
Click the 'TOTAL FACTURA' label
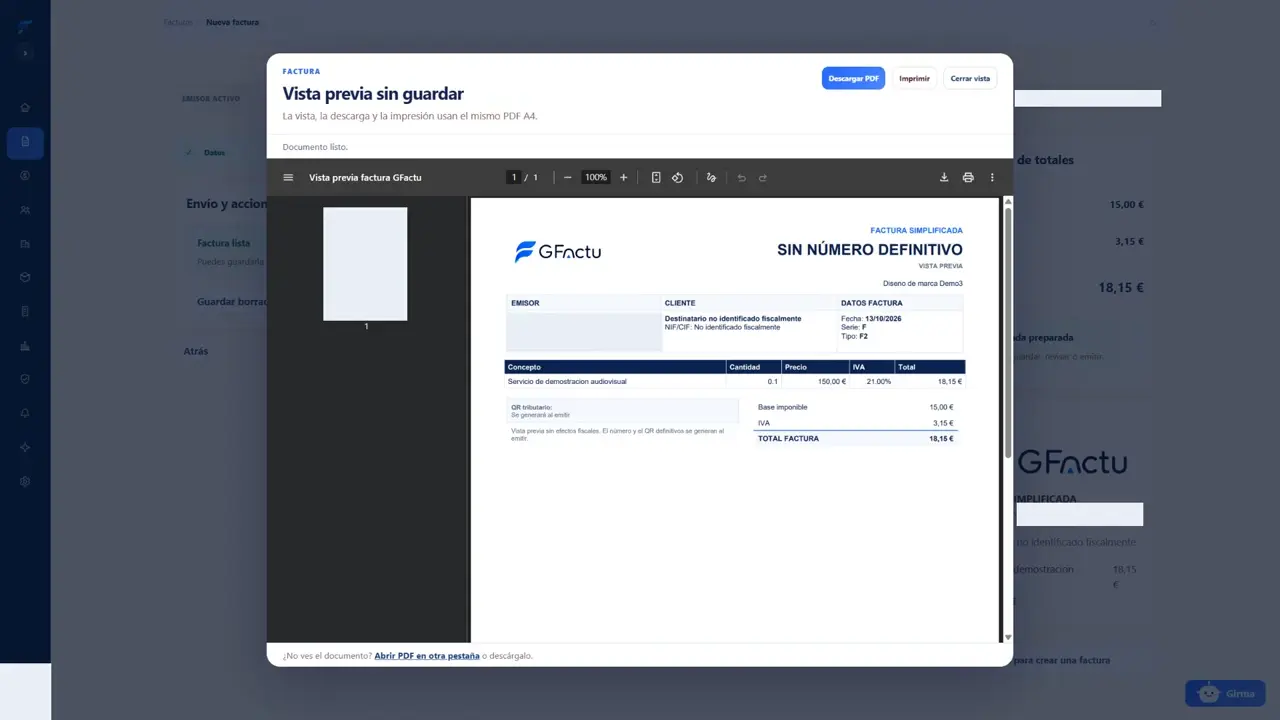coord(788,438)
